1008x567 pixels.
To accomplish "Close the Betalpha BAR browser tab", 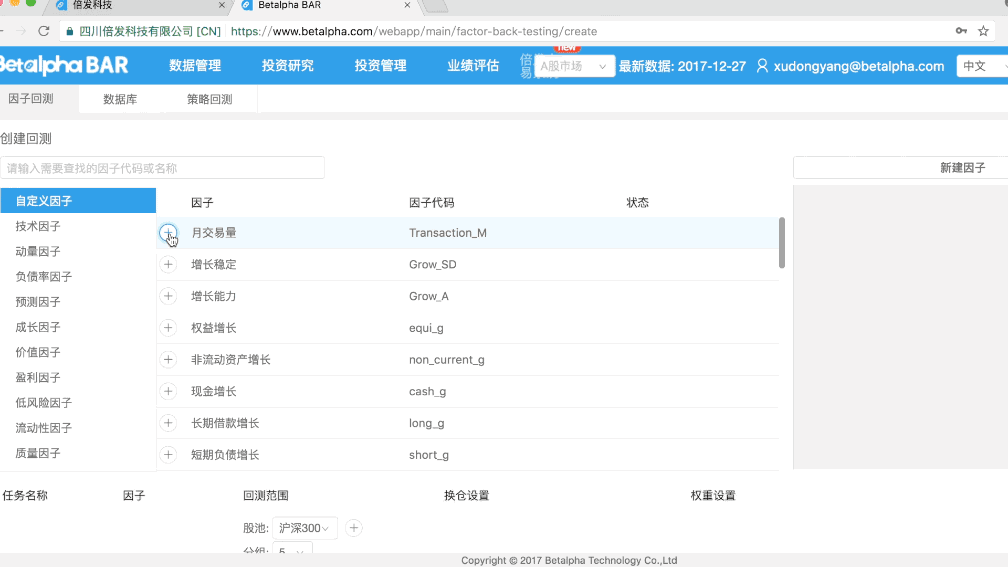I will (x=407, y=5).
